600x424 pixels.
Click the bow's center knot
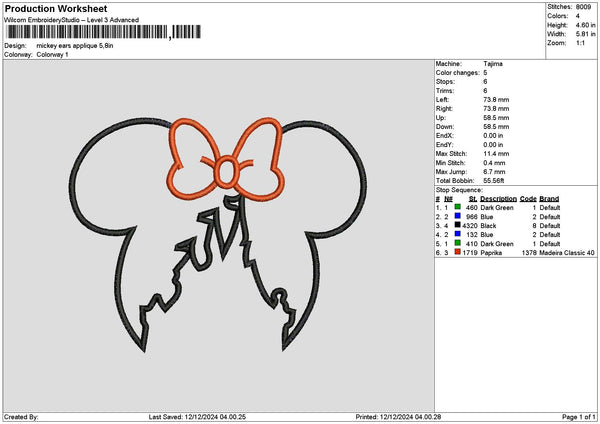click(227, 172)
